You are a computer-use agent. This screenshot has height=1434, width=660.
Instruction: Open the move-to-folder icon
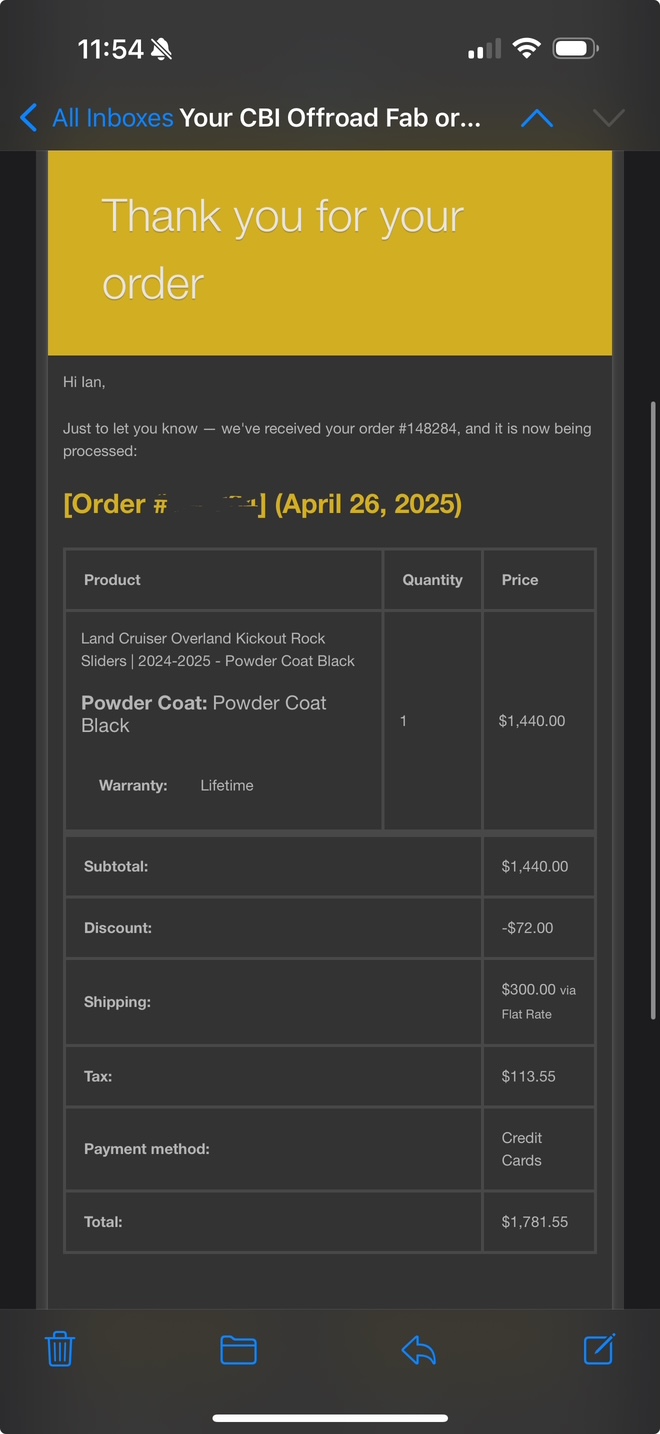pos(238,1350)
